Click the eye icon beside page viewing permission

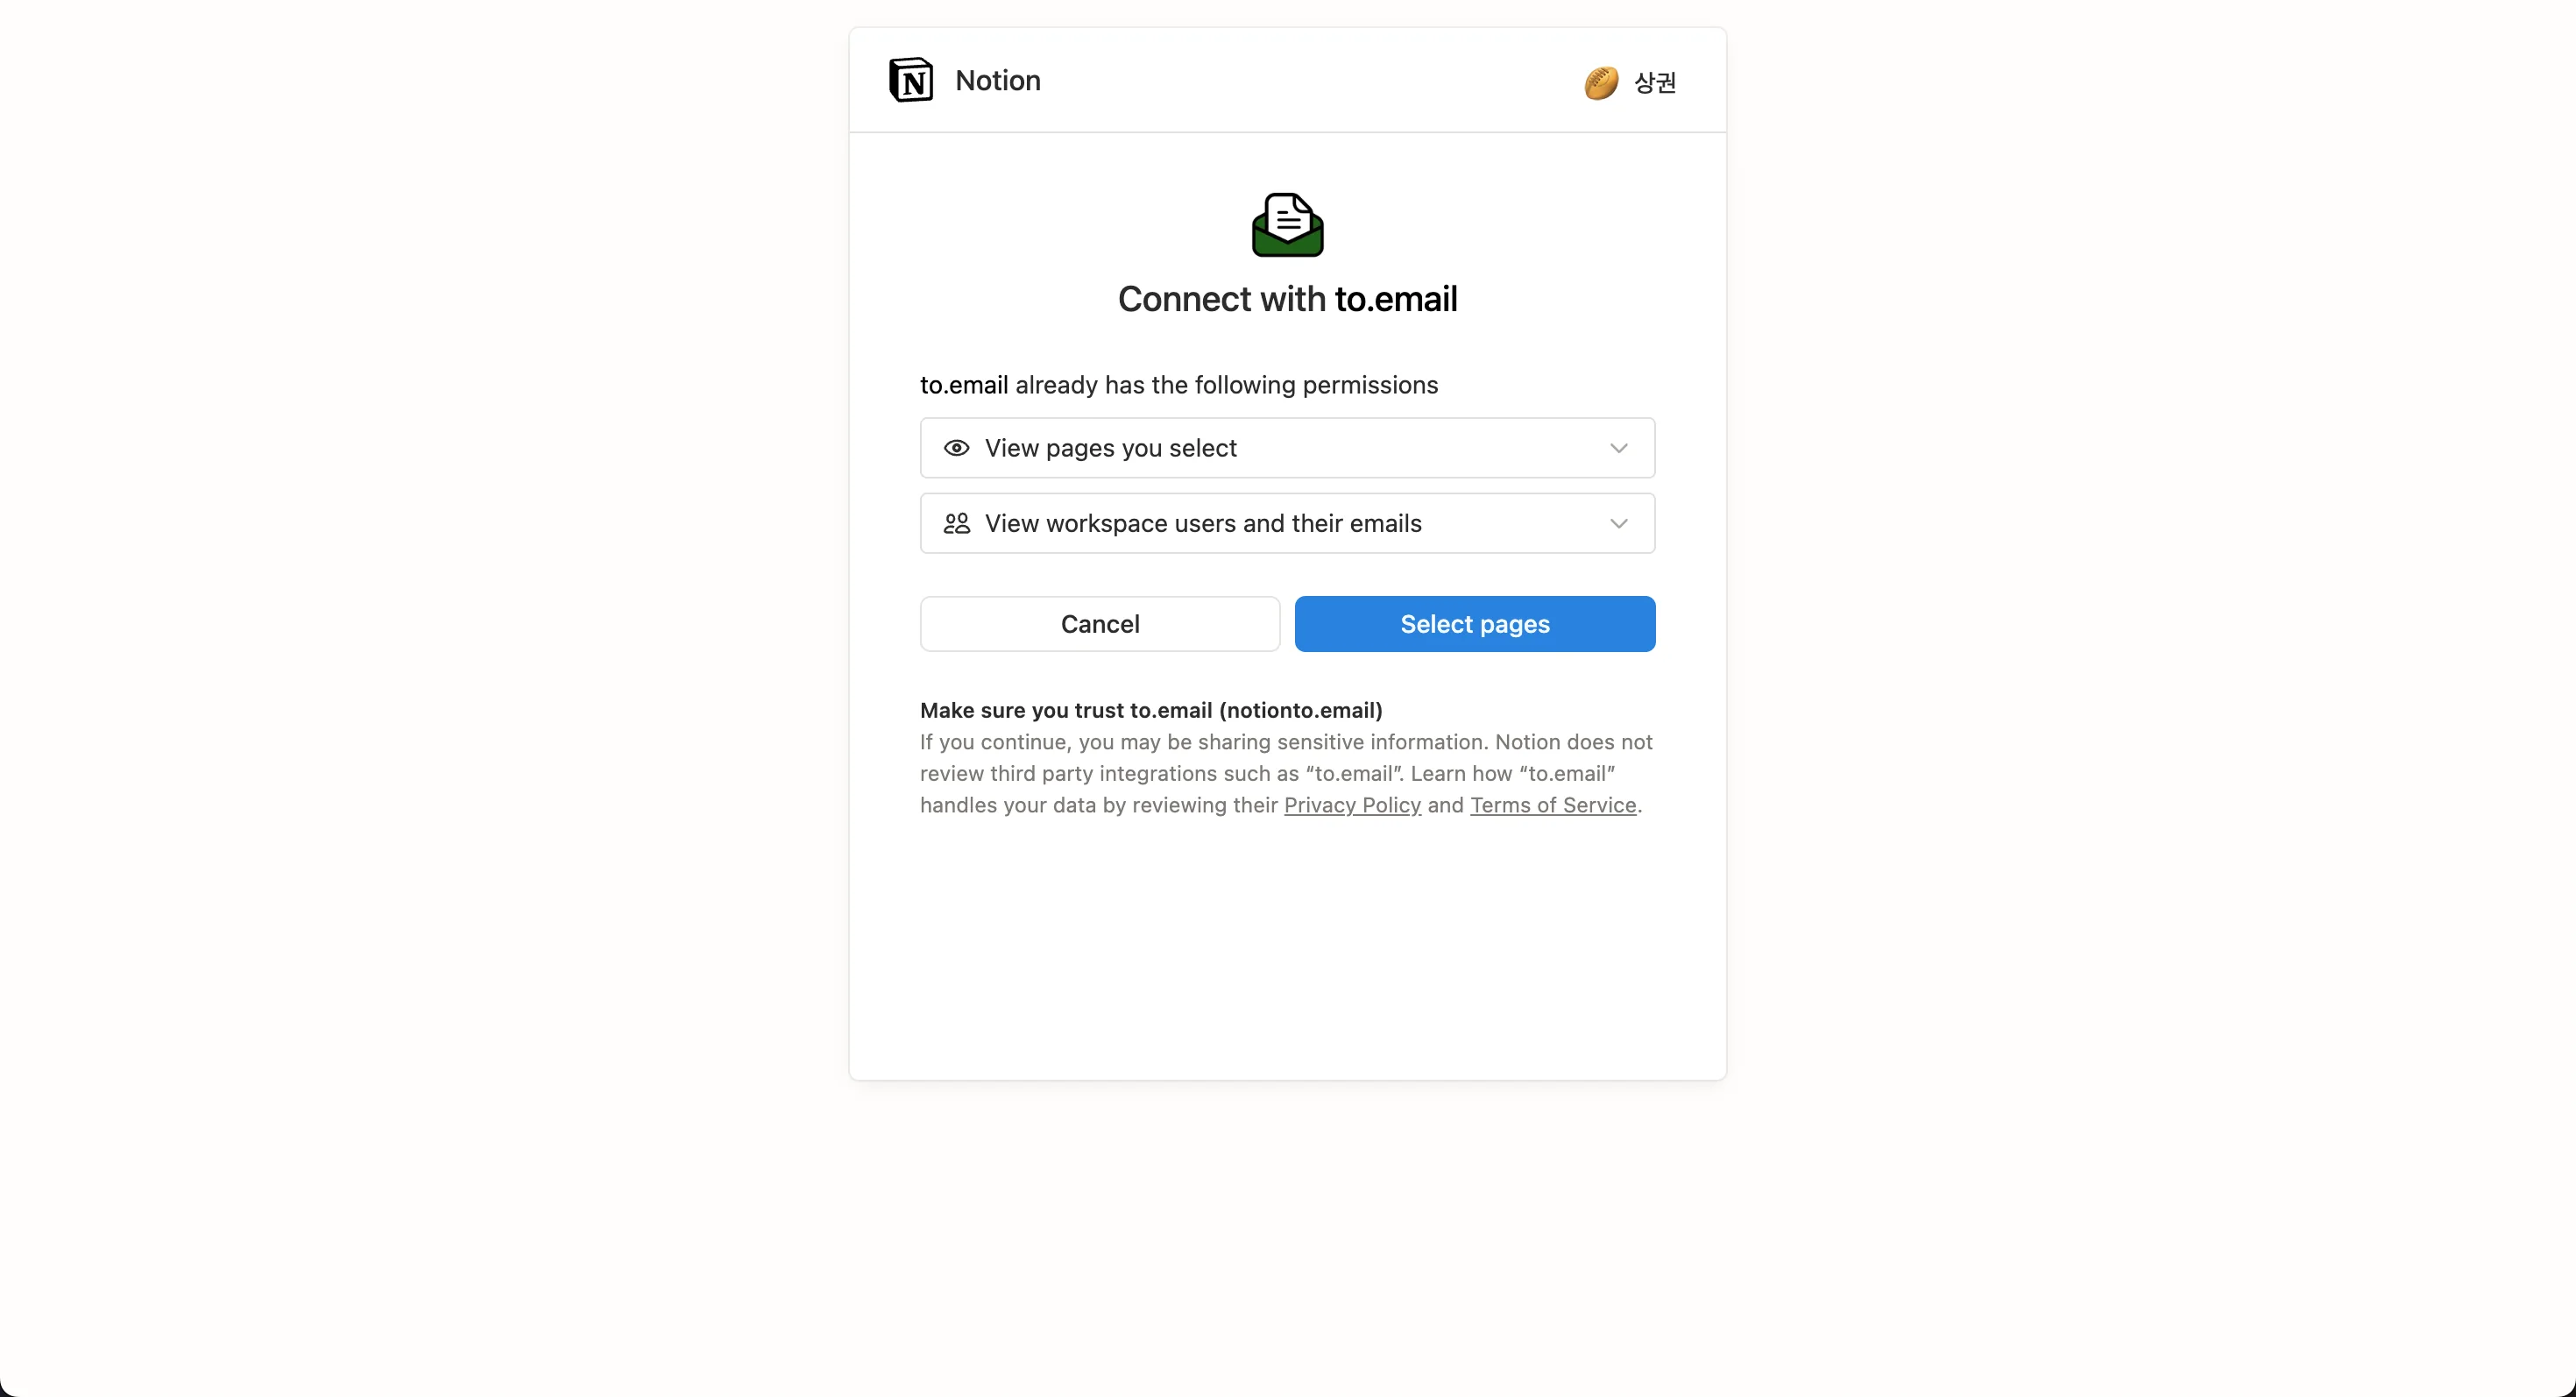pyautogui.click(x=957, y=448)
